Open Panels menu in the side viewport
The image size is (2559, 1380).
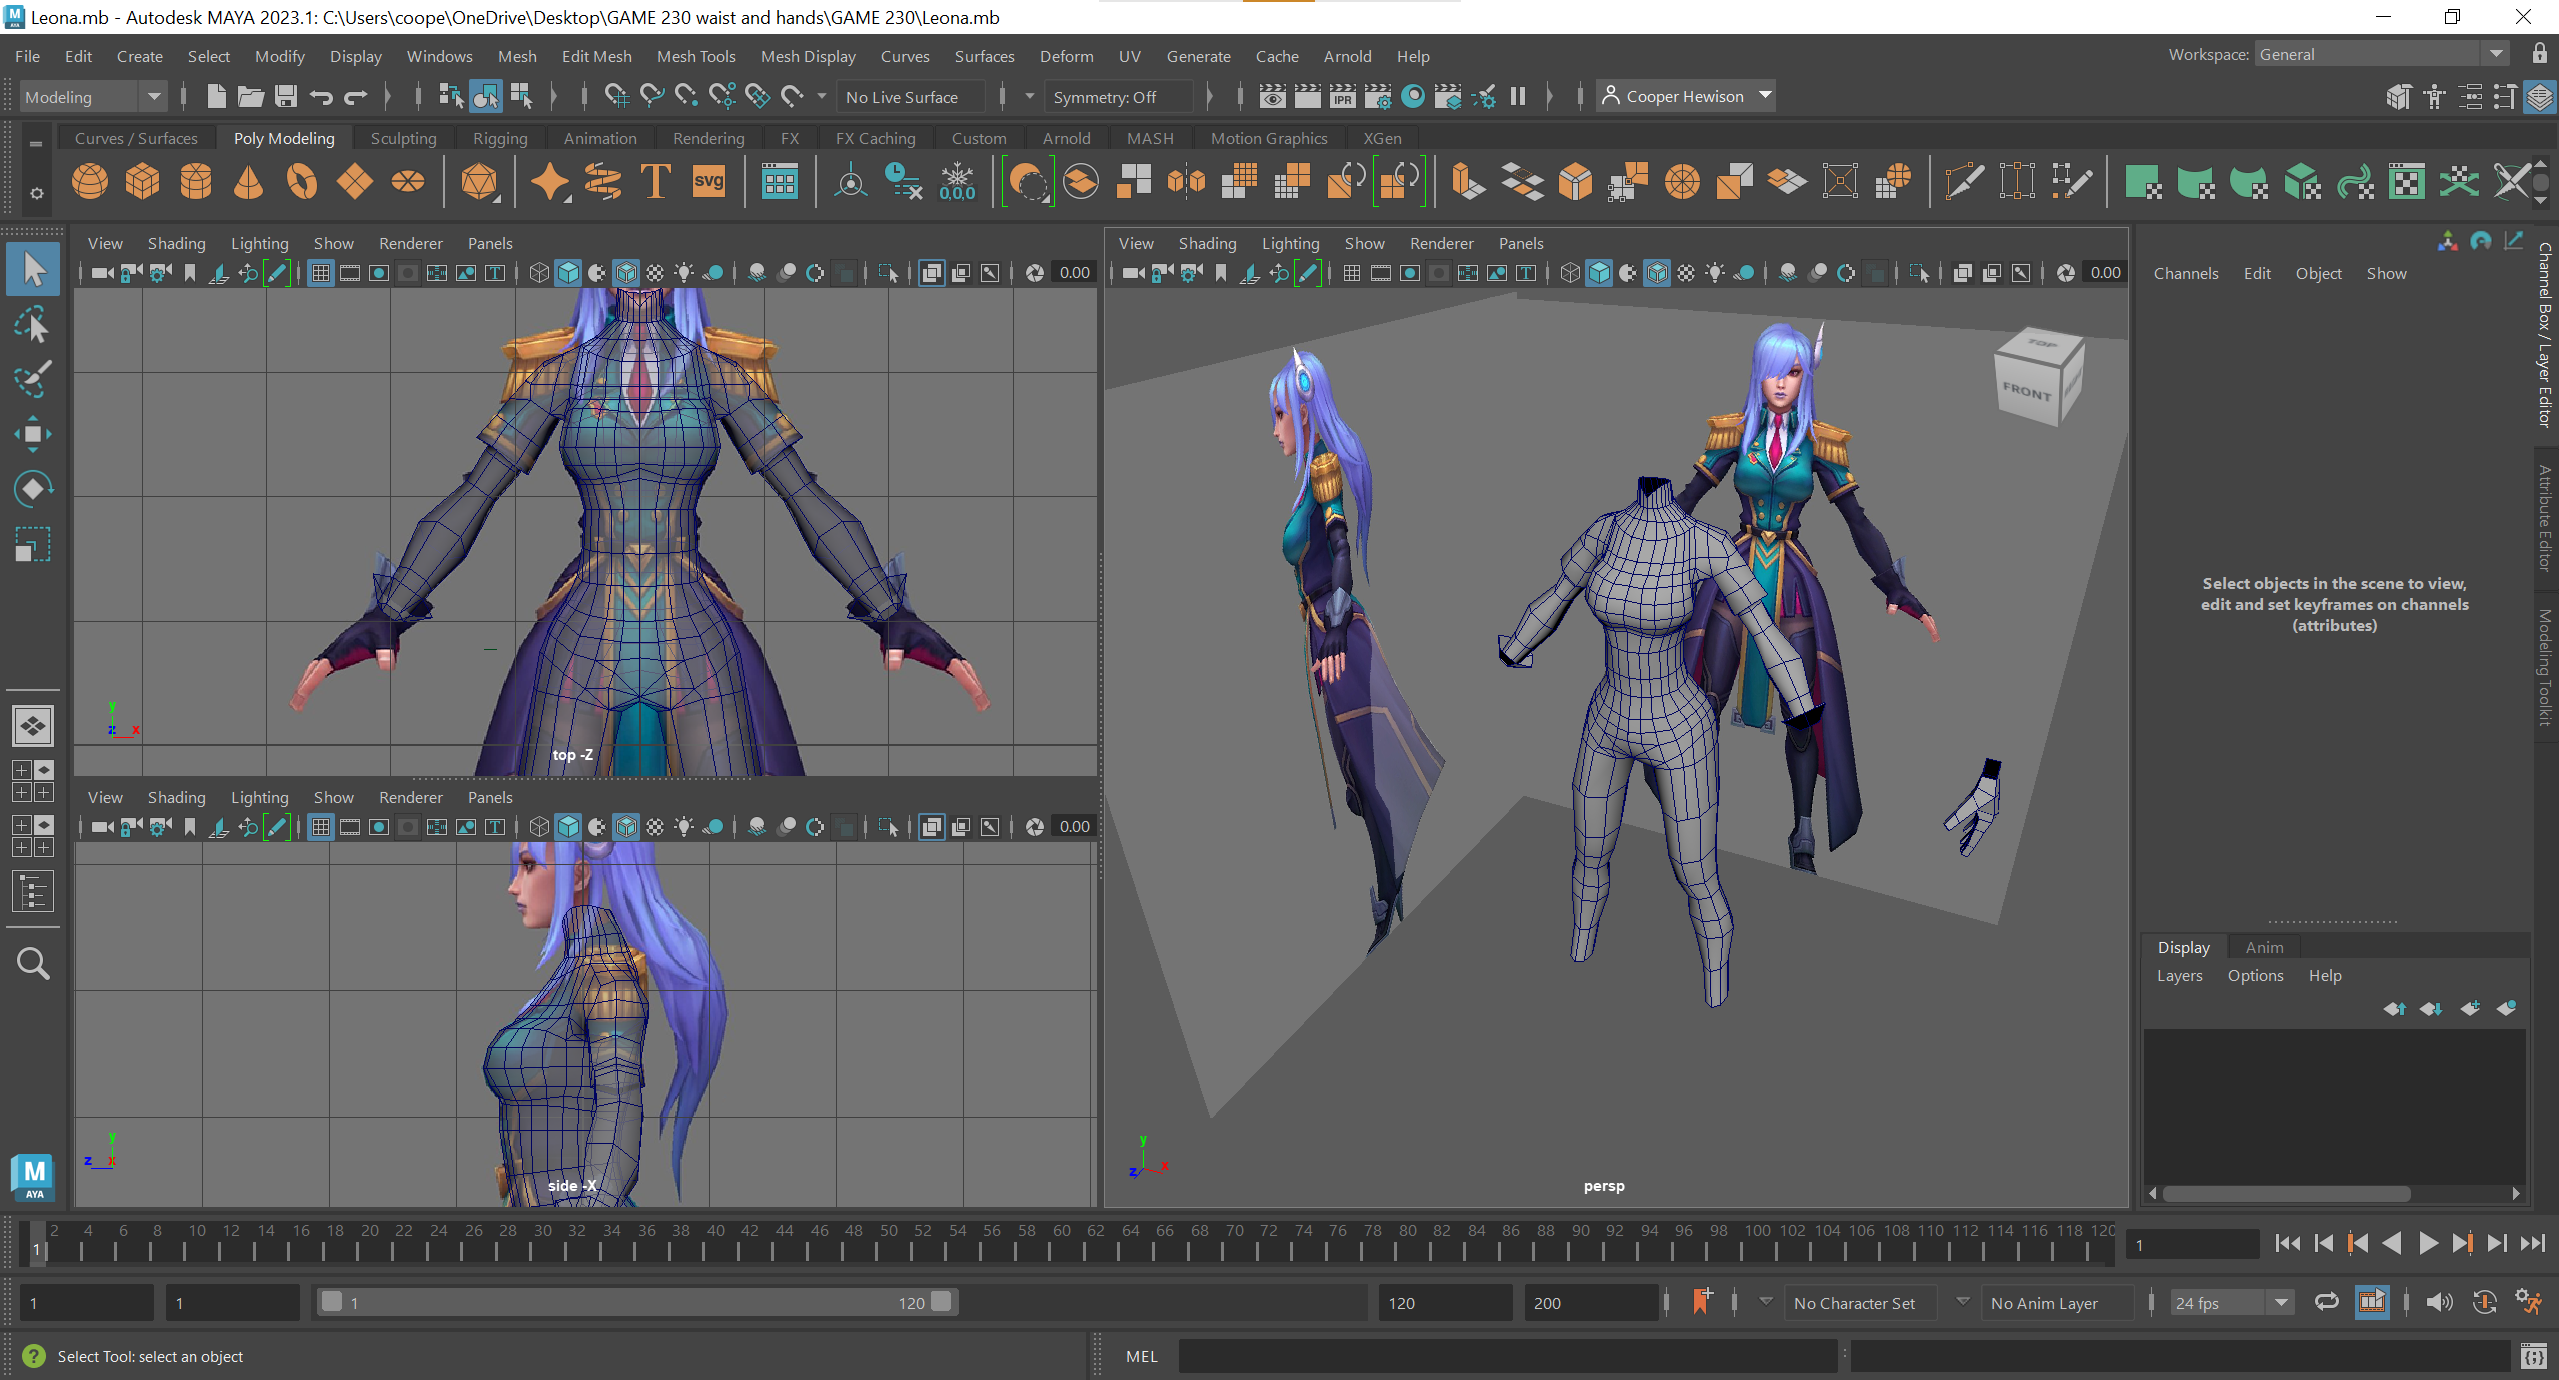490,797
